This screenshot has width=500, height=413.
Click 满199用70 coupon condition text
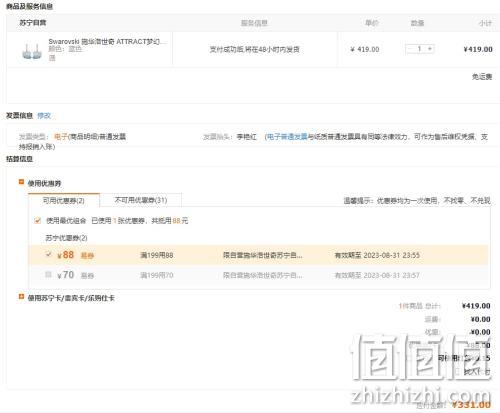(156, 275)
